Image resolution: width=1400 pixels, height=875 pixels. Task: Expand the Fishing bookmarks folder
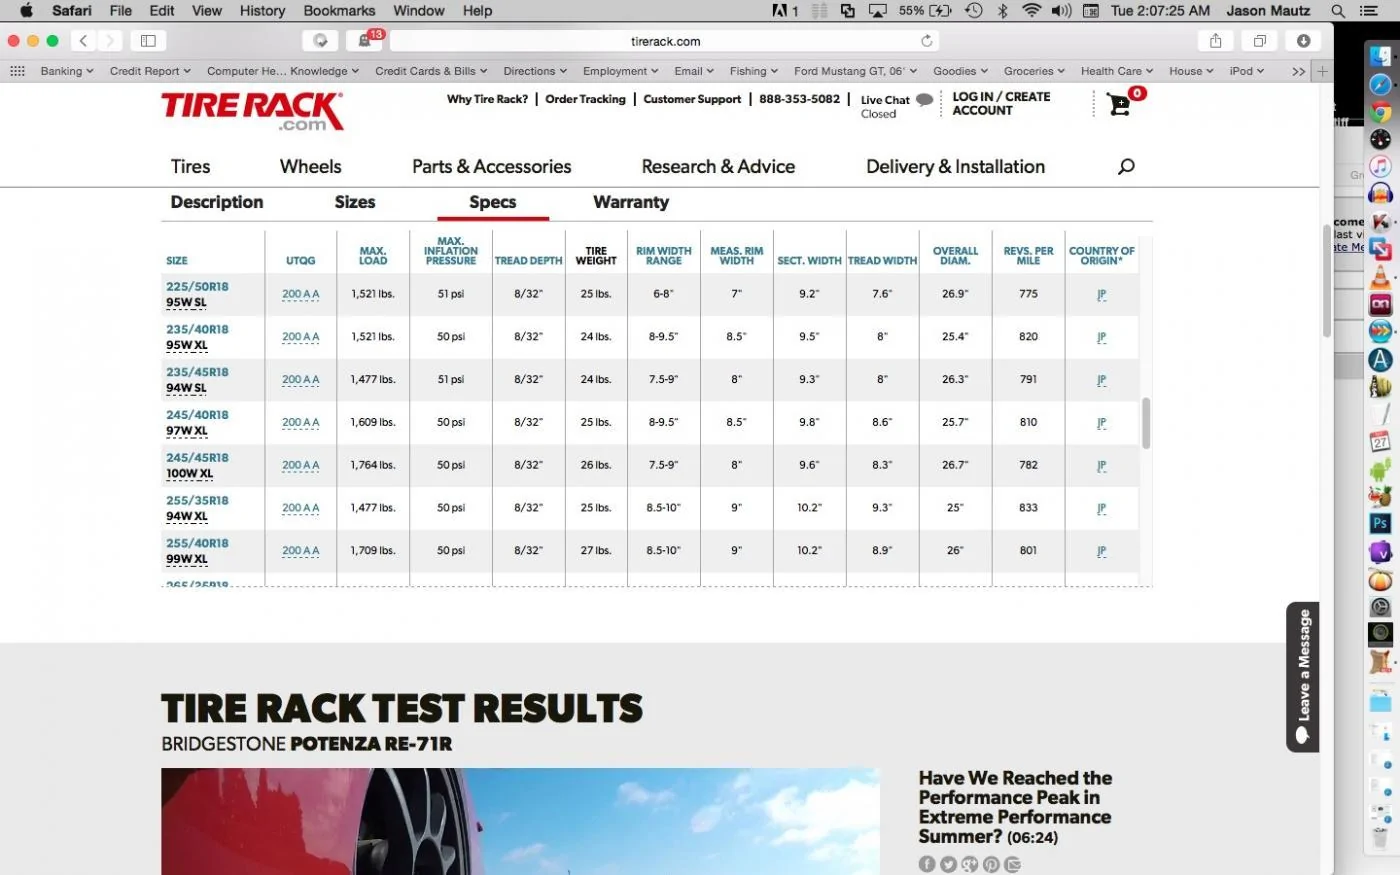click(x=754, y=71)
